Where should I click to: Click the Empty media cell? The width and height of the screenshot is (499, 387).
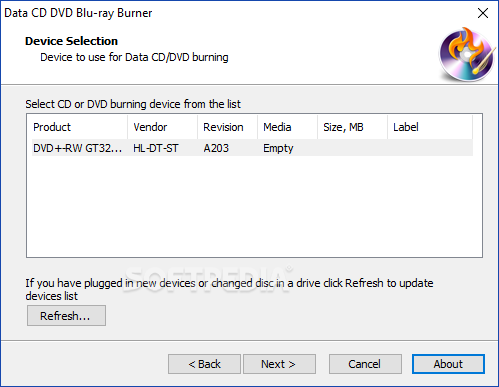pos(278,148)
